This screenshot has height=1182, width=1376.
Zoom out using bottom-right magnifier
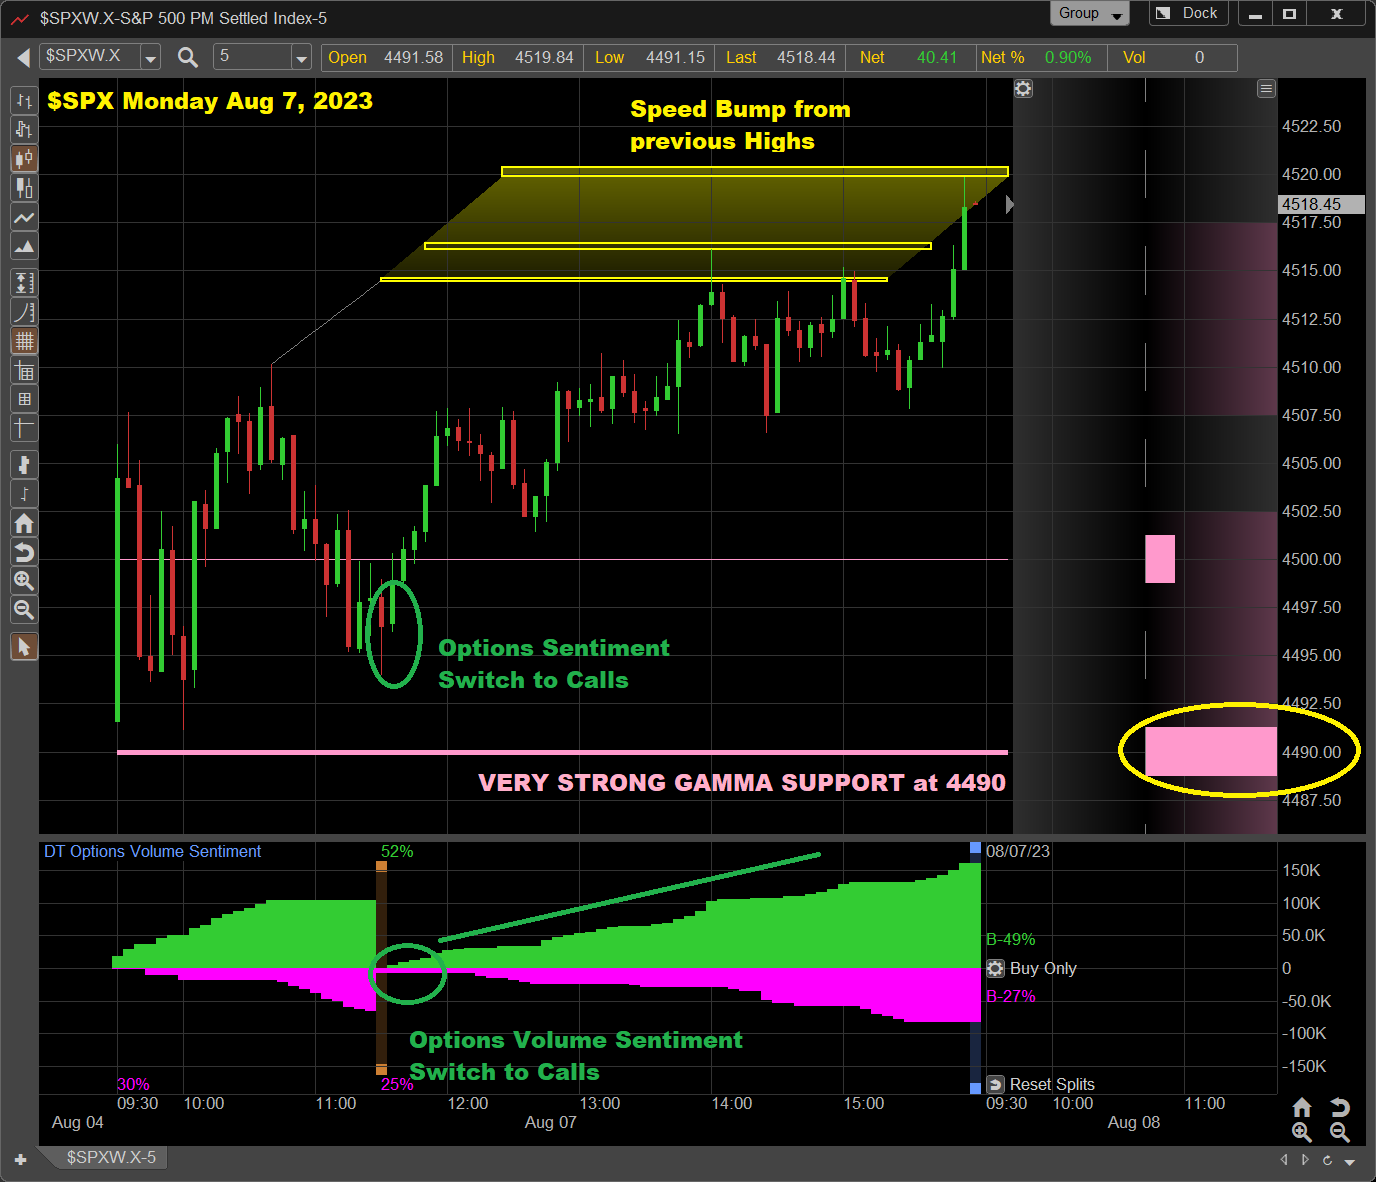coord(1340,1132)
